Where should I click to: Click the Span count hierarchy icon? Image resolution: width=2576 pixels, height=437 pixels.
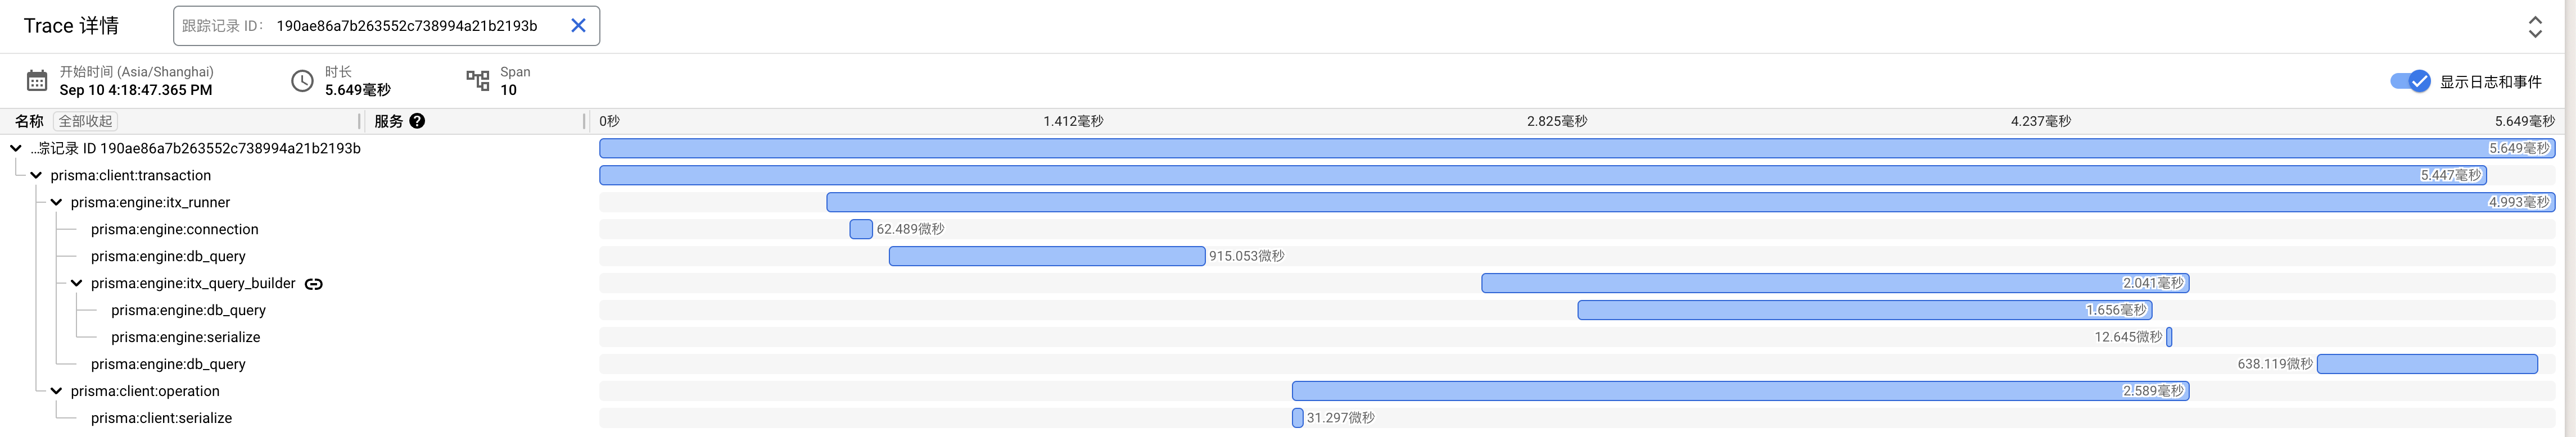(x=478, y=81)
